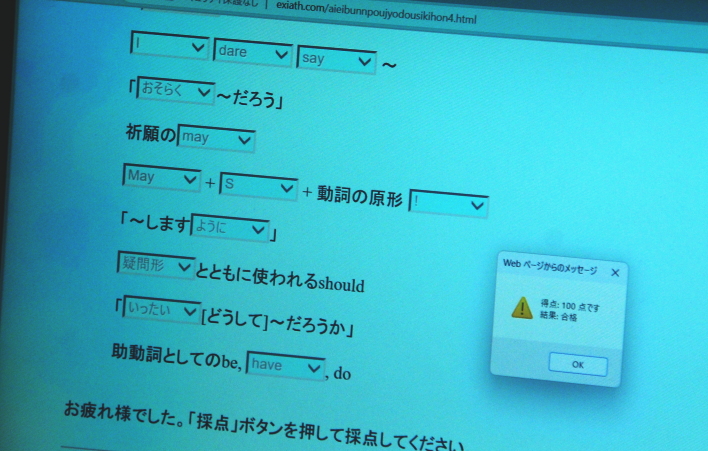Image resolution: width=708 pixels, height=451 pixels.
Task: Expand the "S" subject dropdown
Action: tap(258, 185)
